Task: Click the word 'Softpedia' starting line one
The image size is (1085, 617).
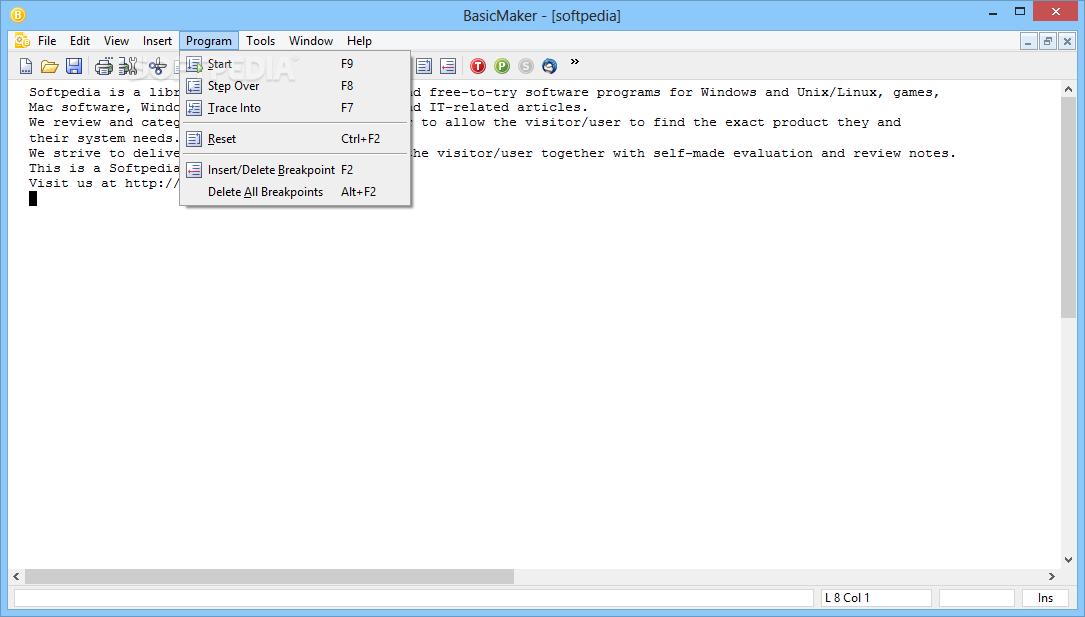Action: [64, 93]
